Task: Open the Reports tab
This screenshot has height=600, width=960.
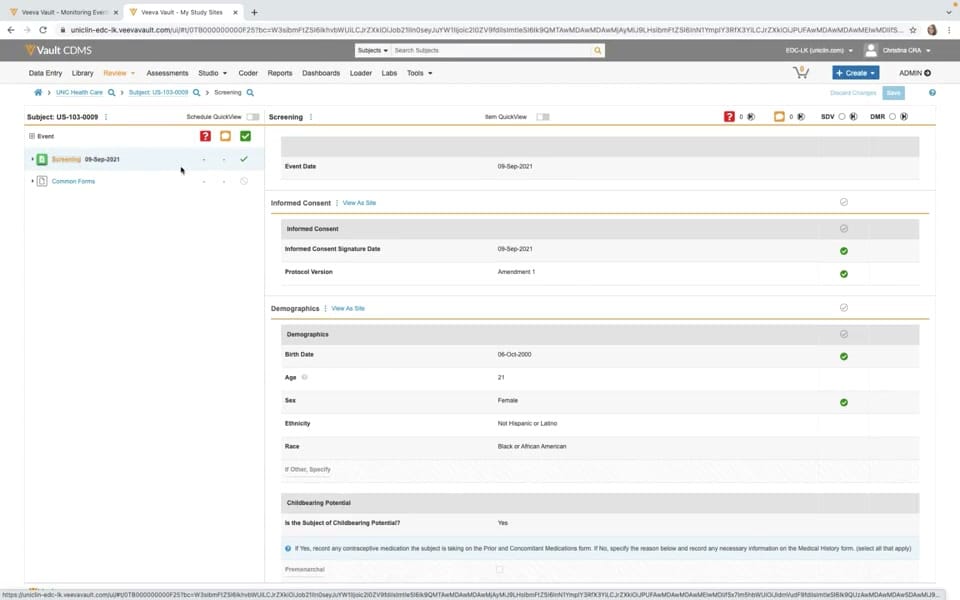Action: [280, 73]
